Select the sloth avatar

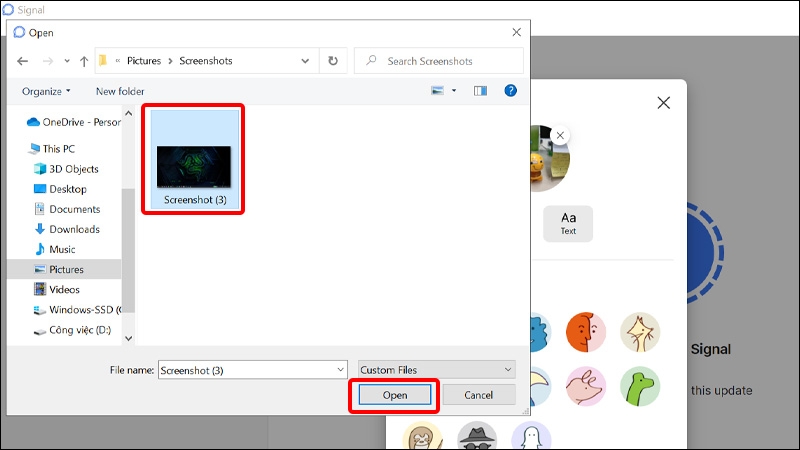pyautogui.click(x=422, y=435)
